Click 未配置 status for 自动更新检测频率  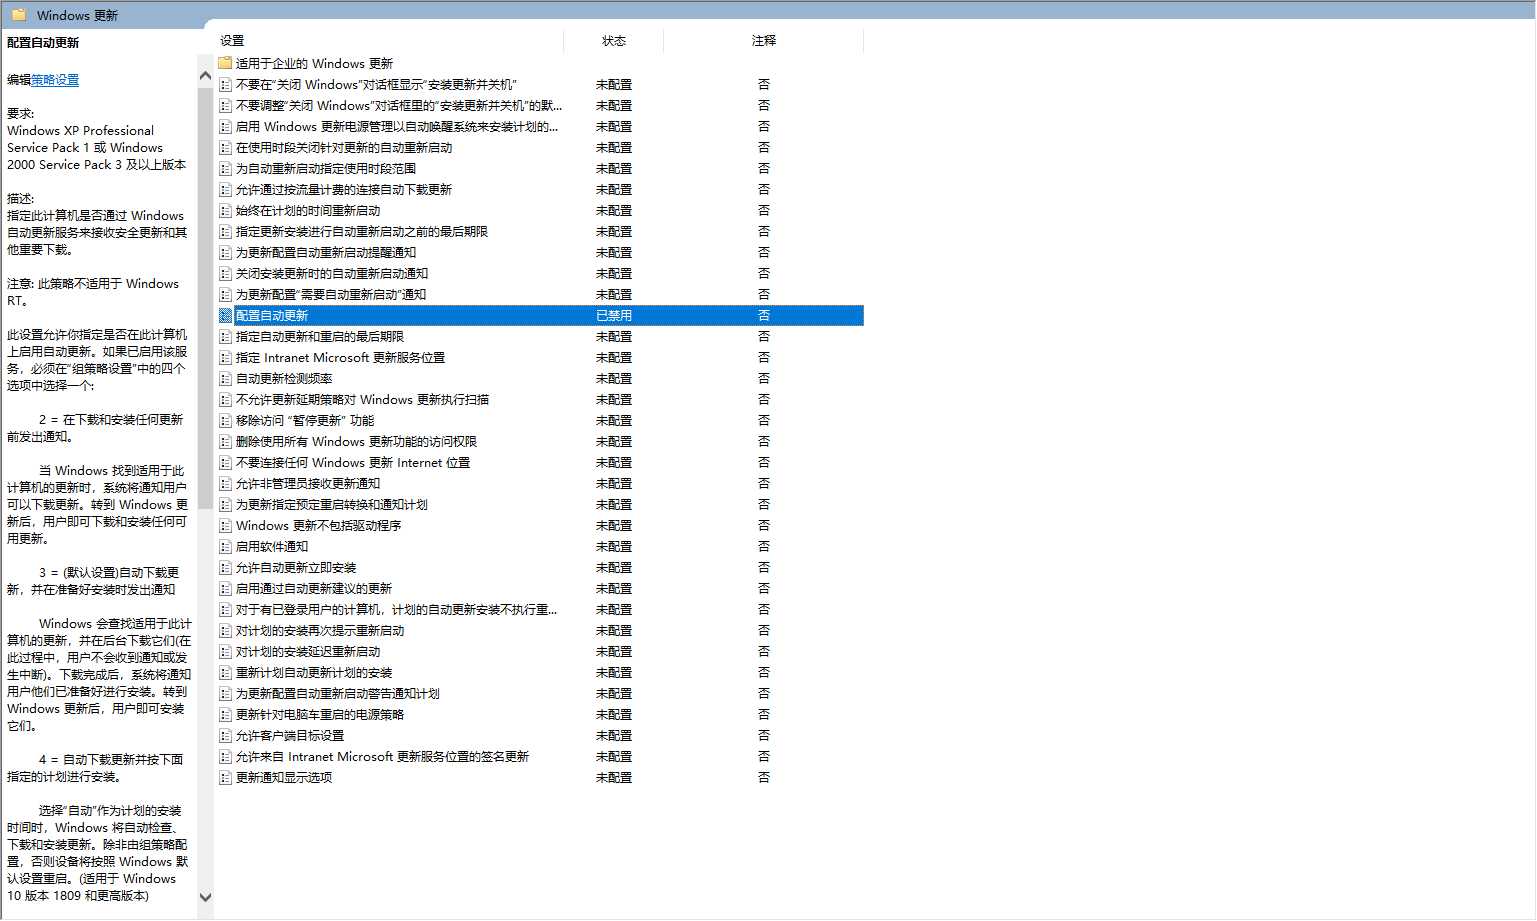click(614, 378)
